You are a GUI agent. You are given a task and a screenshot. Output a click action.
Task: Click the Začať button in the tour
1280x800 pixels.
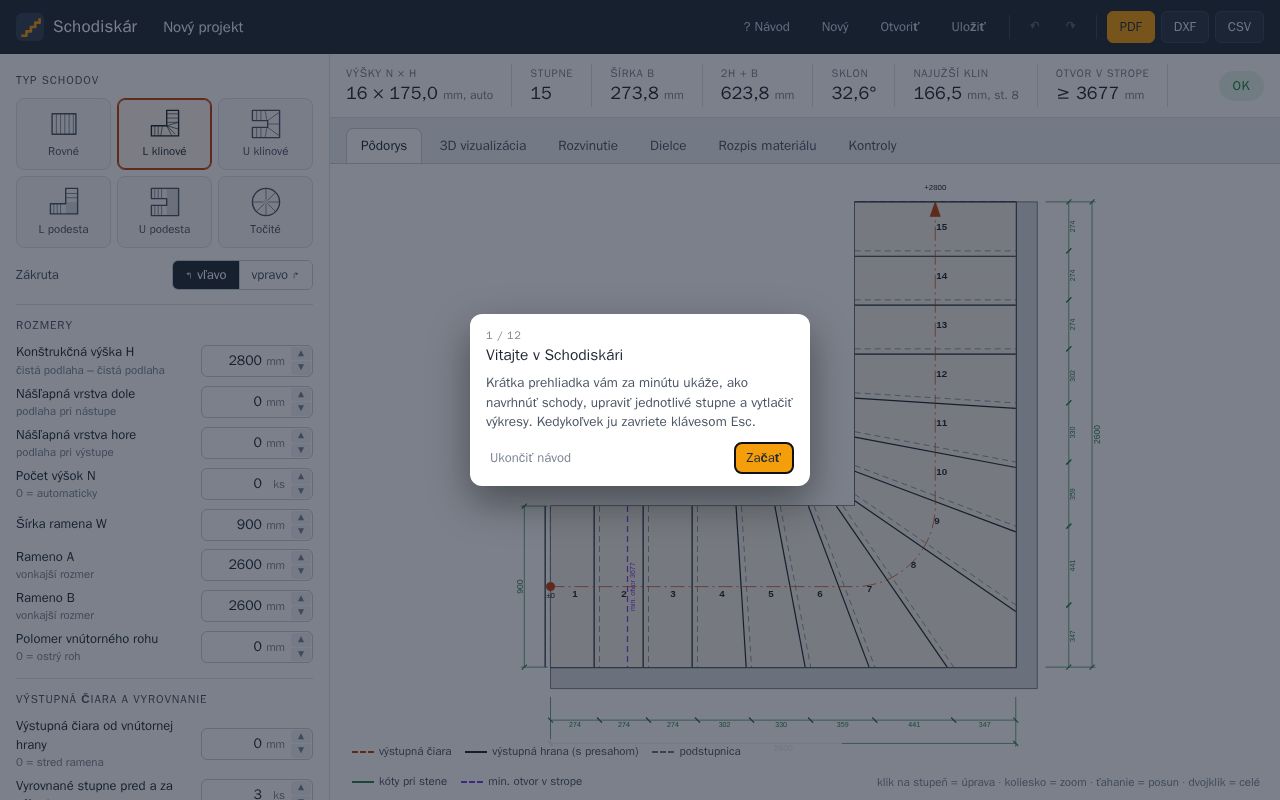764,458
